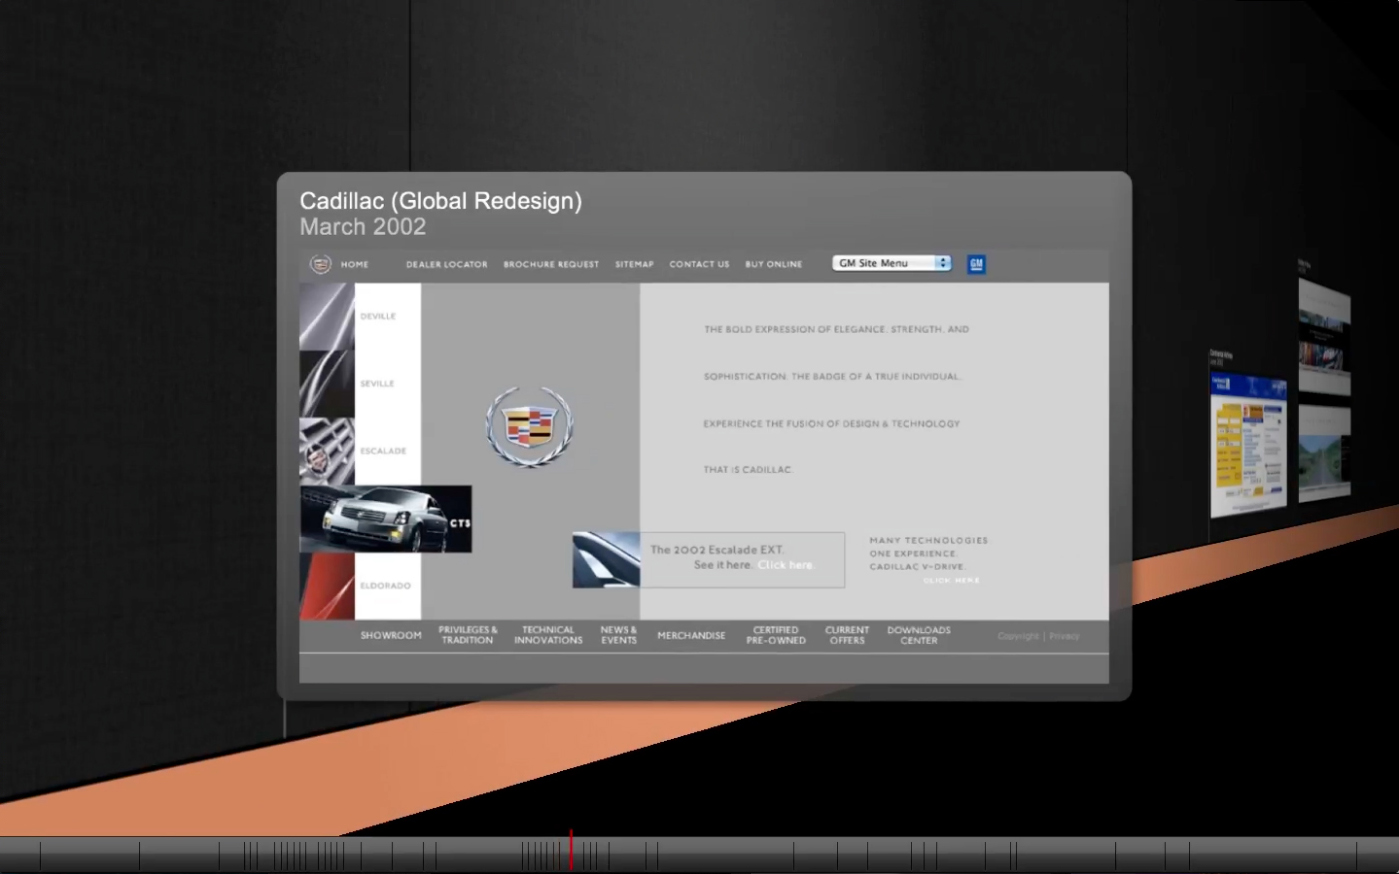The image size is (1399, 874).
Task: Open CURRENT OFFERS in the bottom navigation
Action: (x=847, y=635)
